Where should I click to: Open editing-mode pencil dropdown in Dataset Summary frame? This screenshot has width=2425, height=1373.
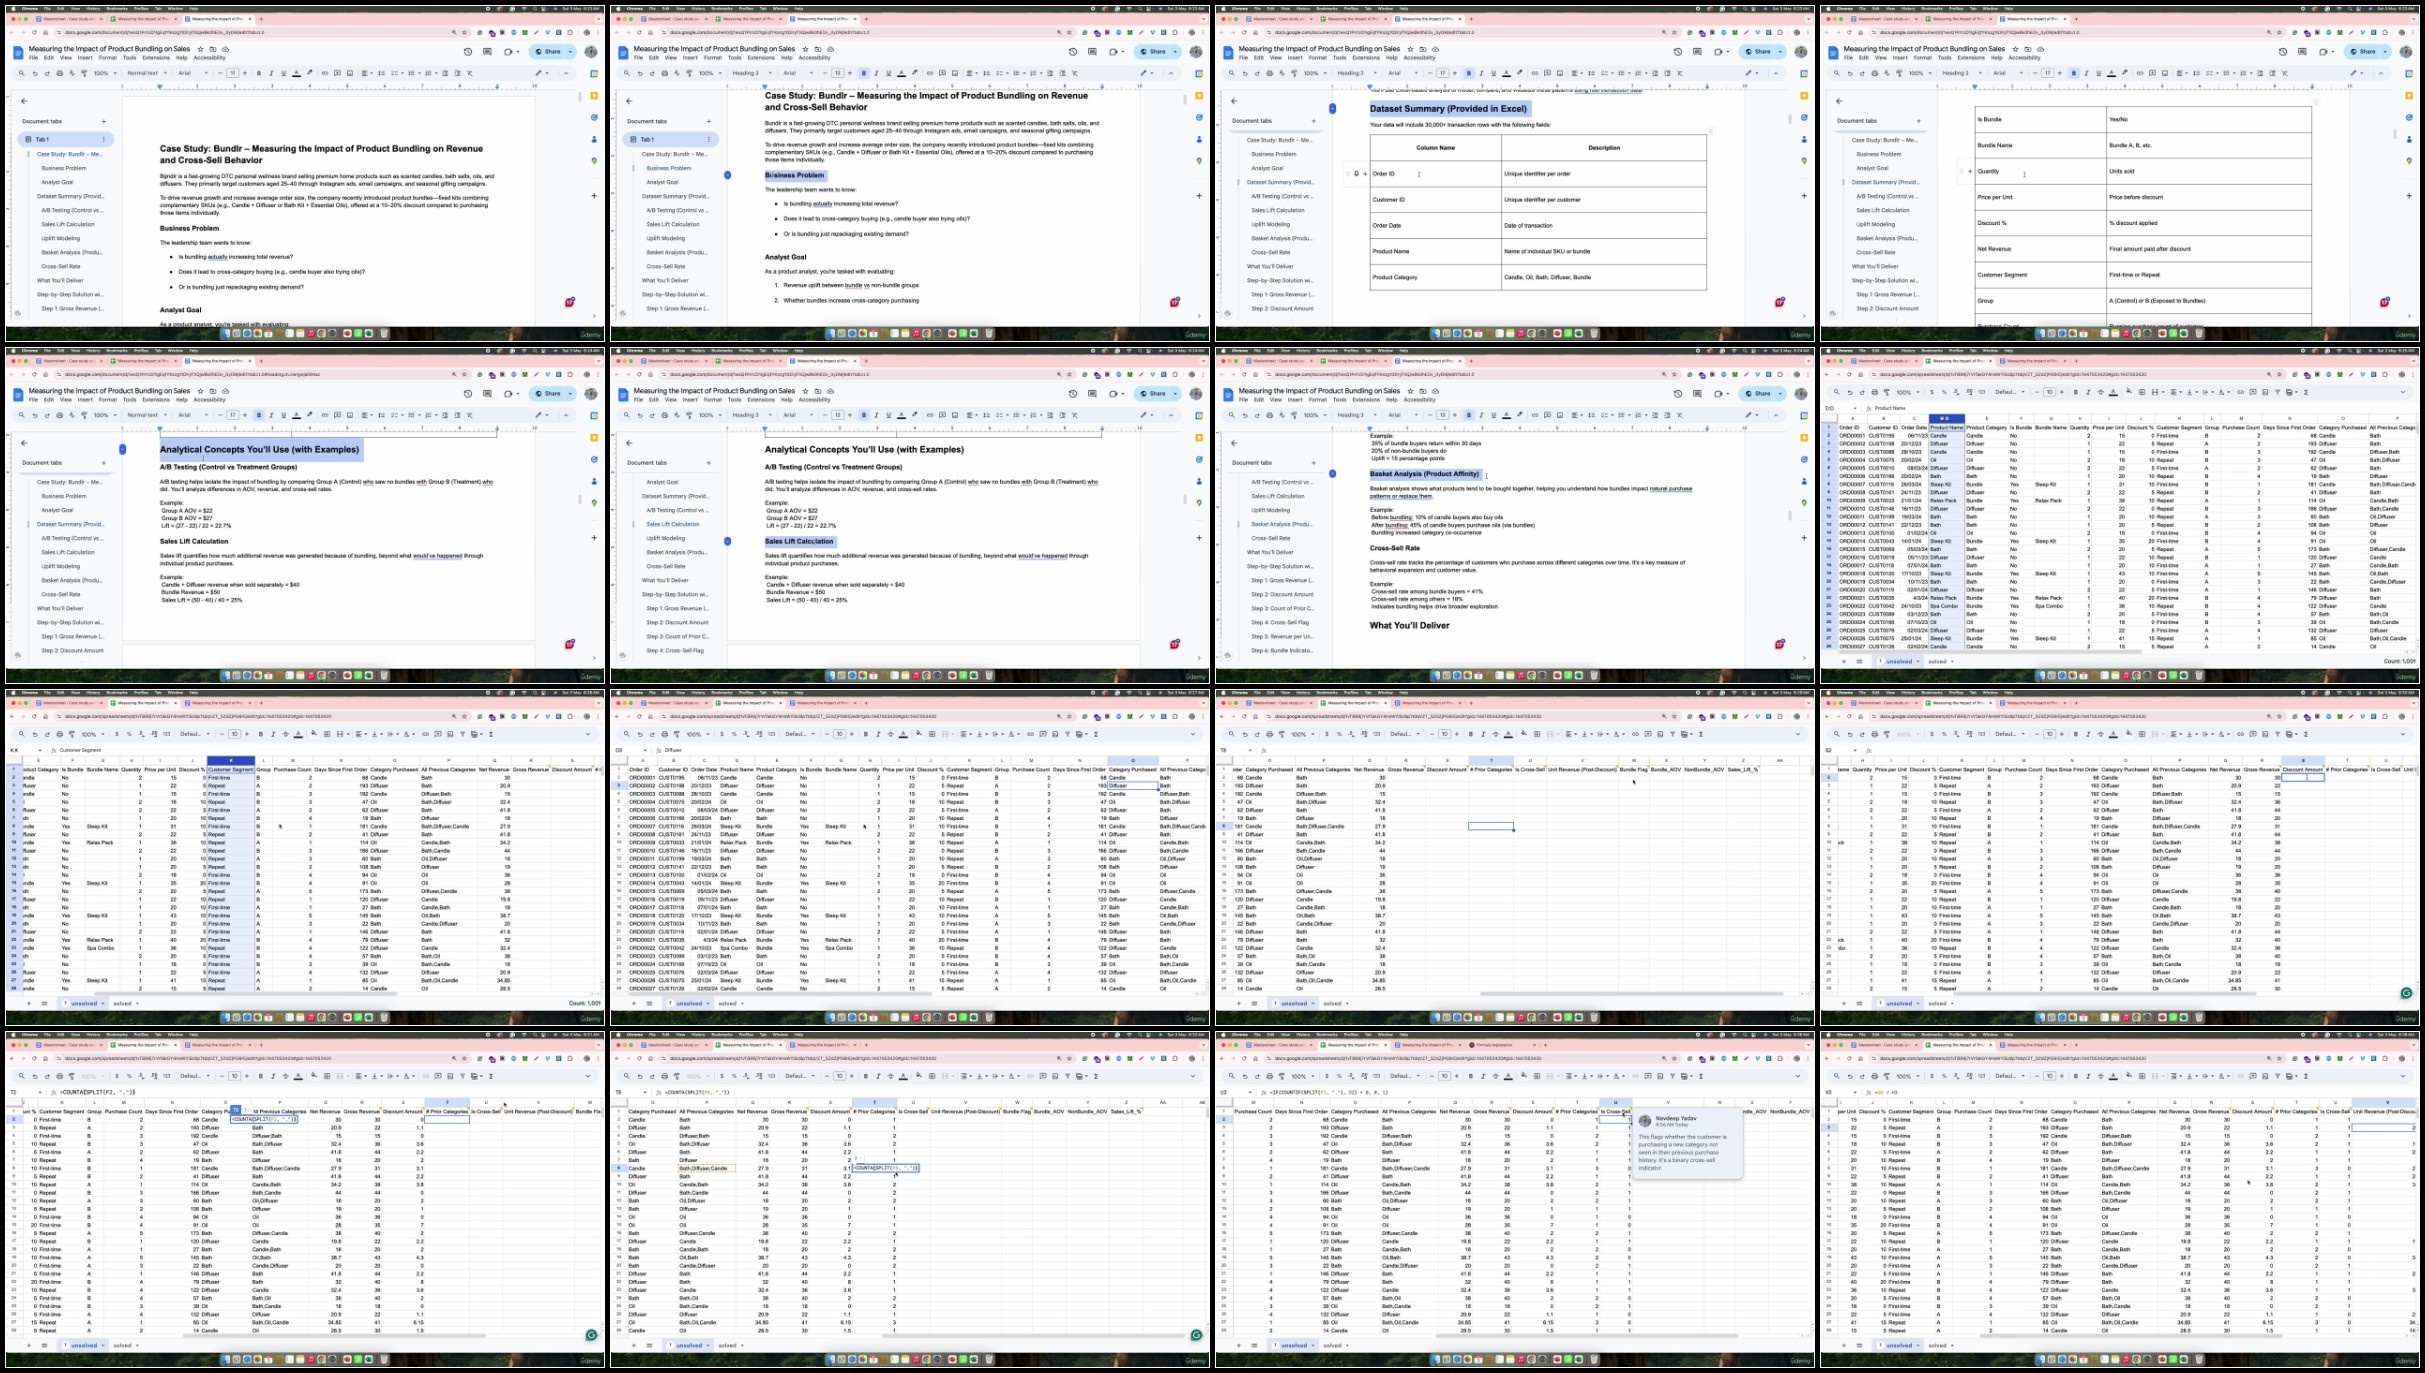click(1752, 73)
